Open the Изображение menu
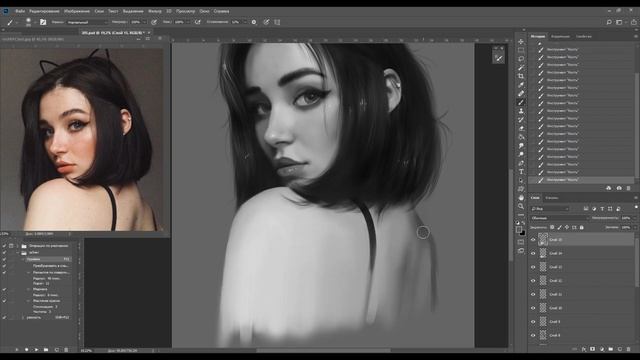Image resolution: width=640 pixels, height=360 pixels. click(x=77, y=11)
